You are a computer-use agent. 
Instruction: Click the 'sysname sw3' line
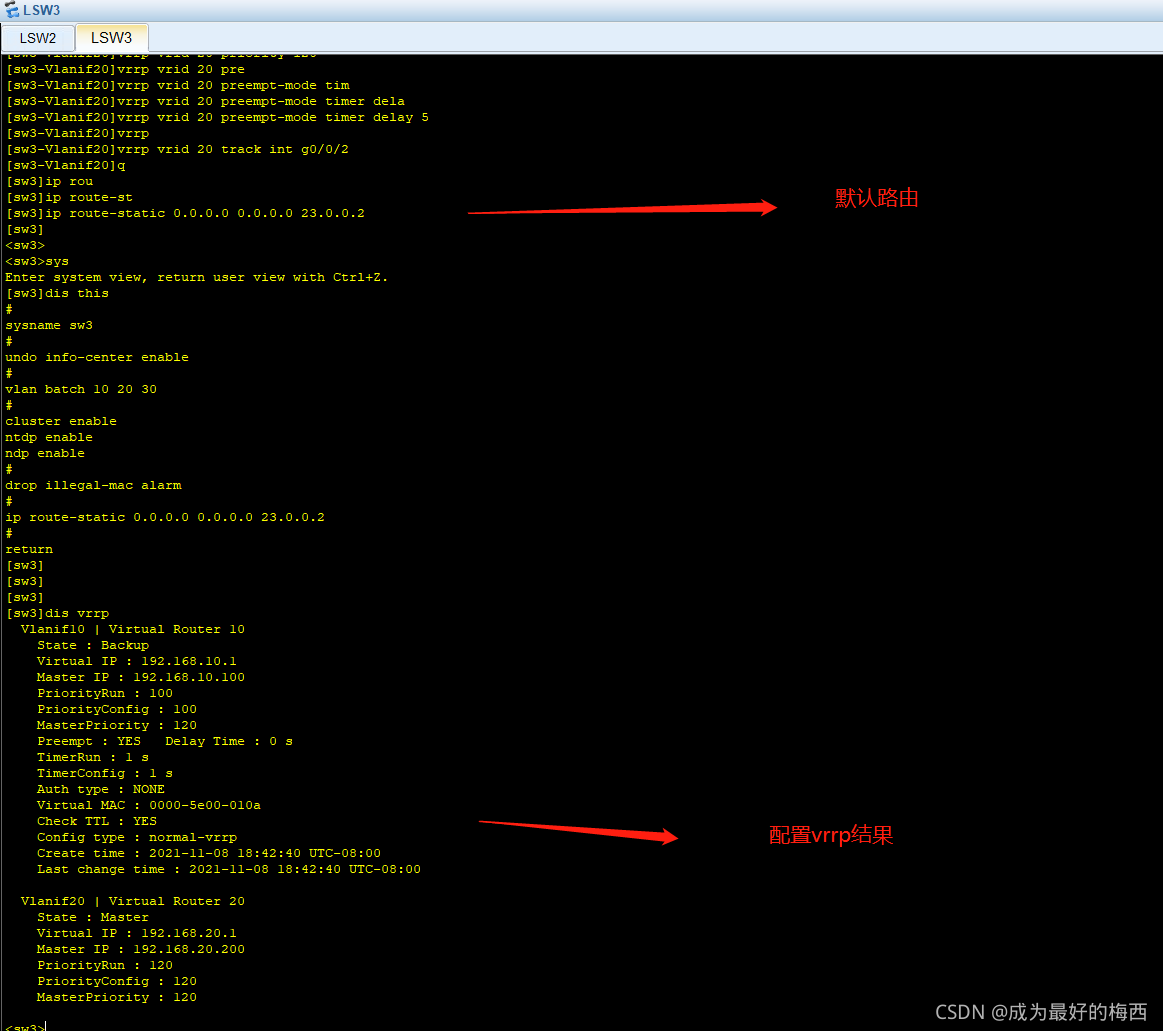coord(49,325)
